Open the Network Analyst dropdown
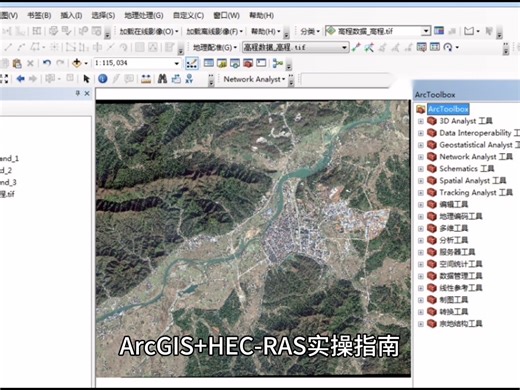Viewport: 520px width, 390px height. pos(254,79)
